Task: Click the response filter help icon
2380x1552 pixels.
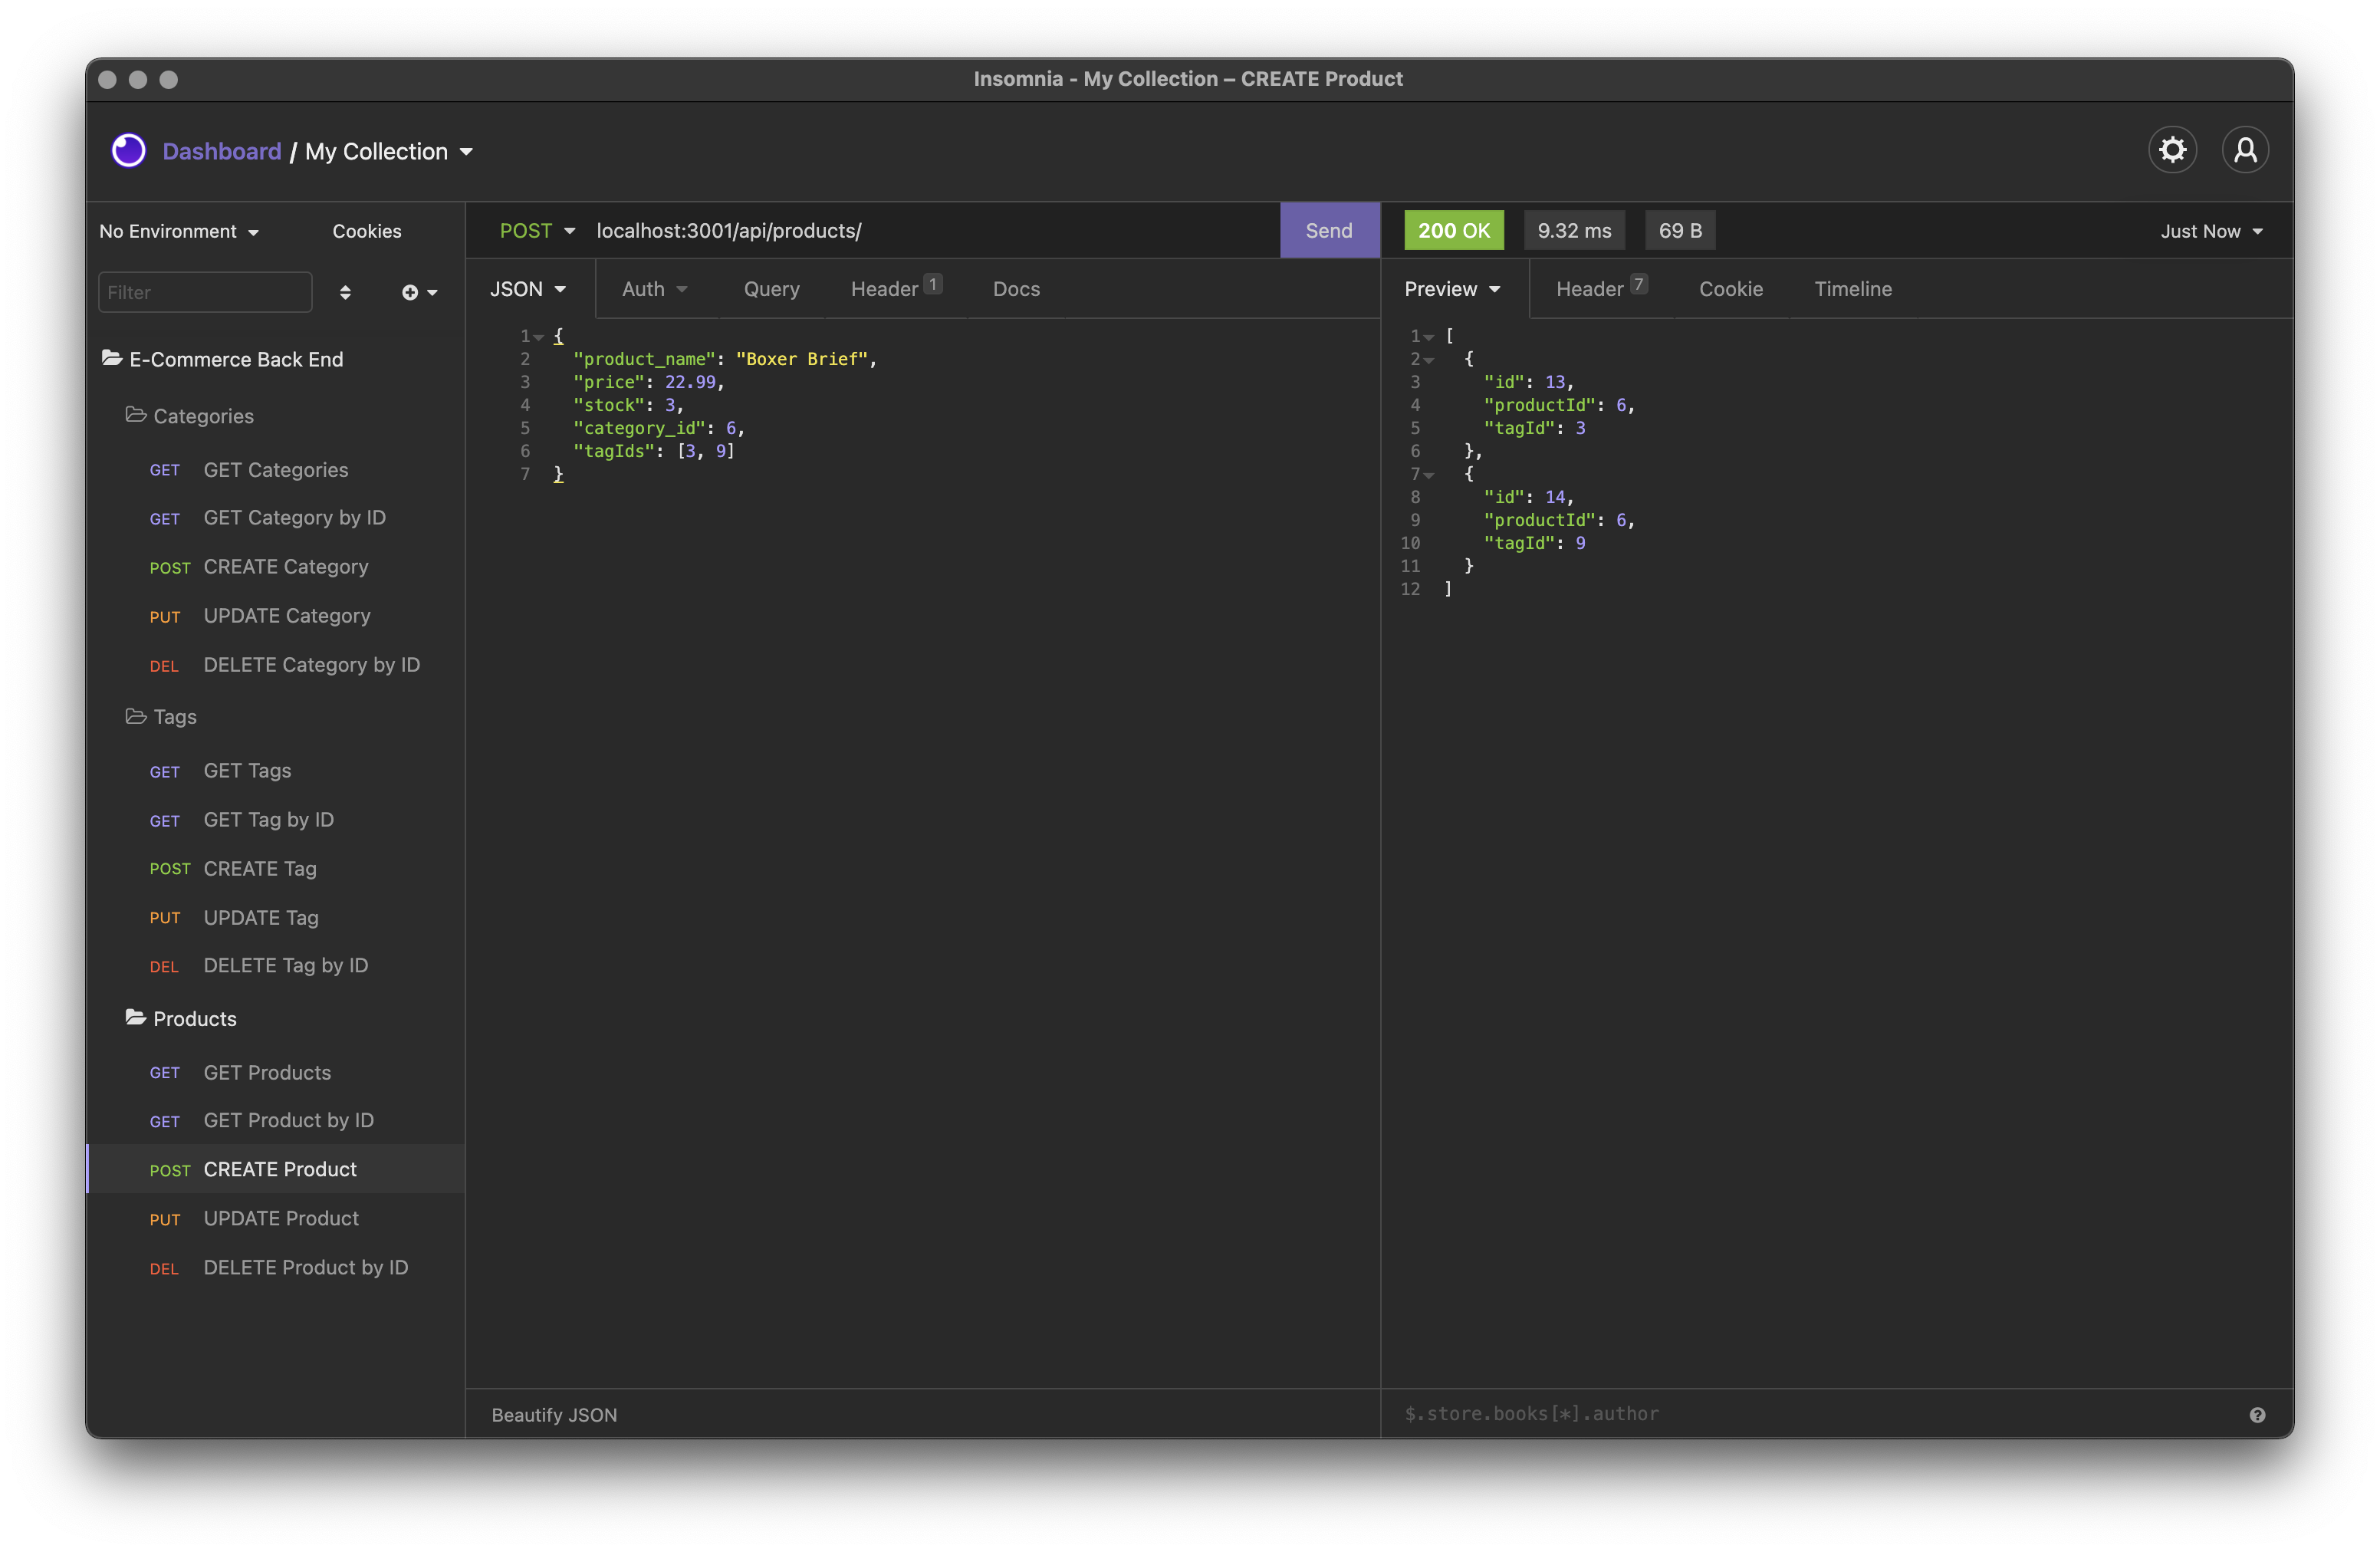Action: [2257, 1414]
